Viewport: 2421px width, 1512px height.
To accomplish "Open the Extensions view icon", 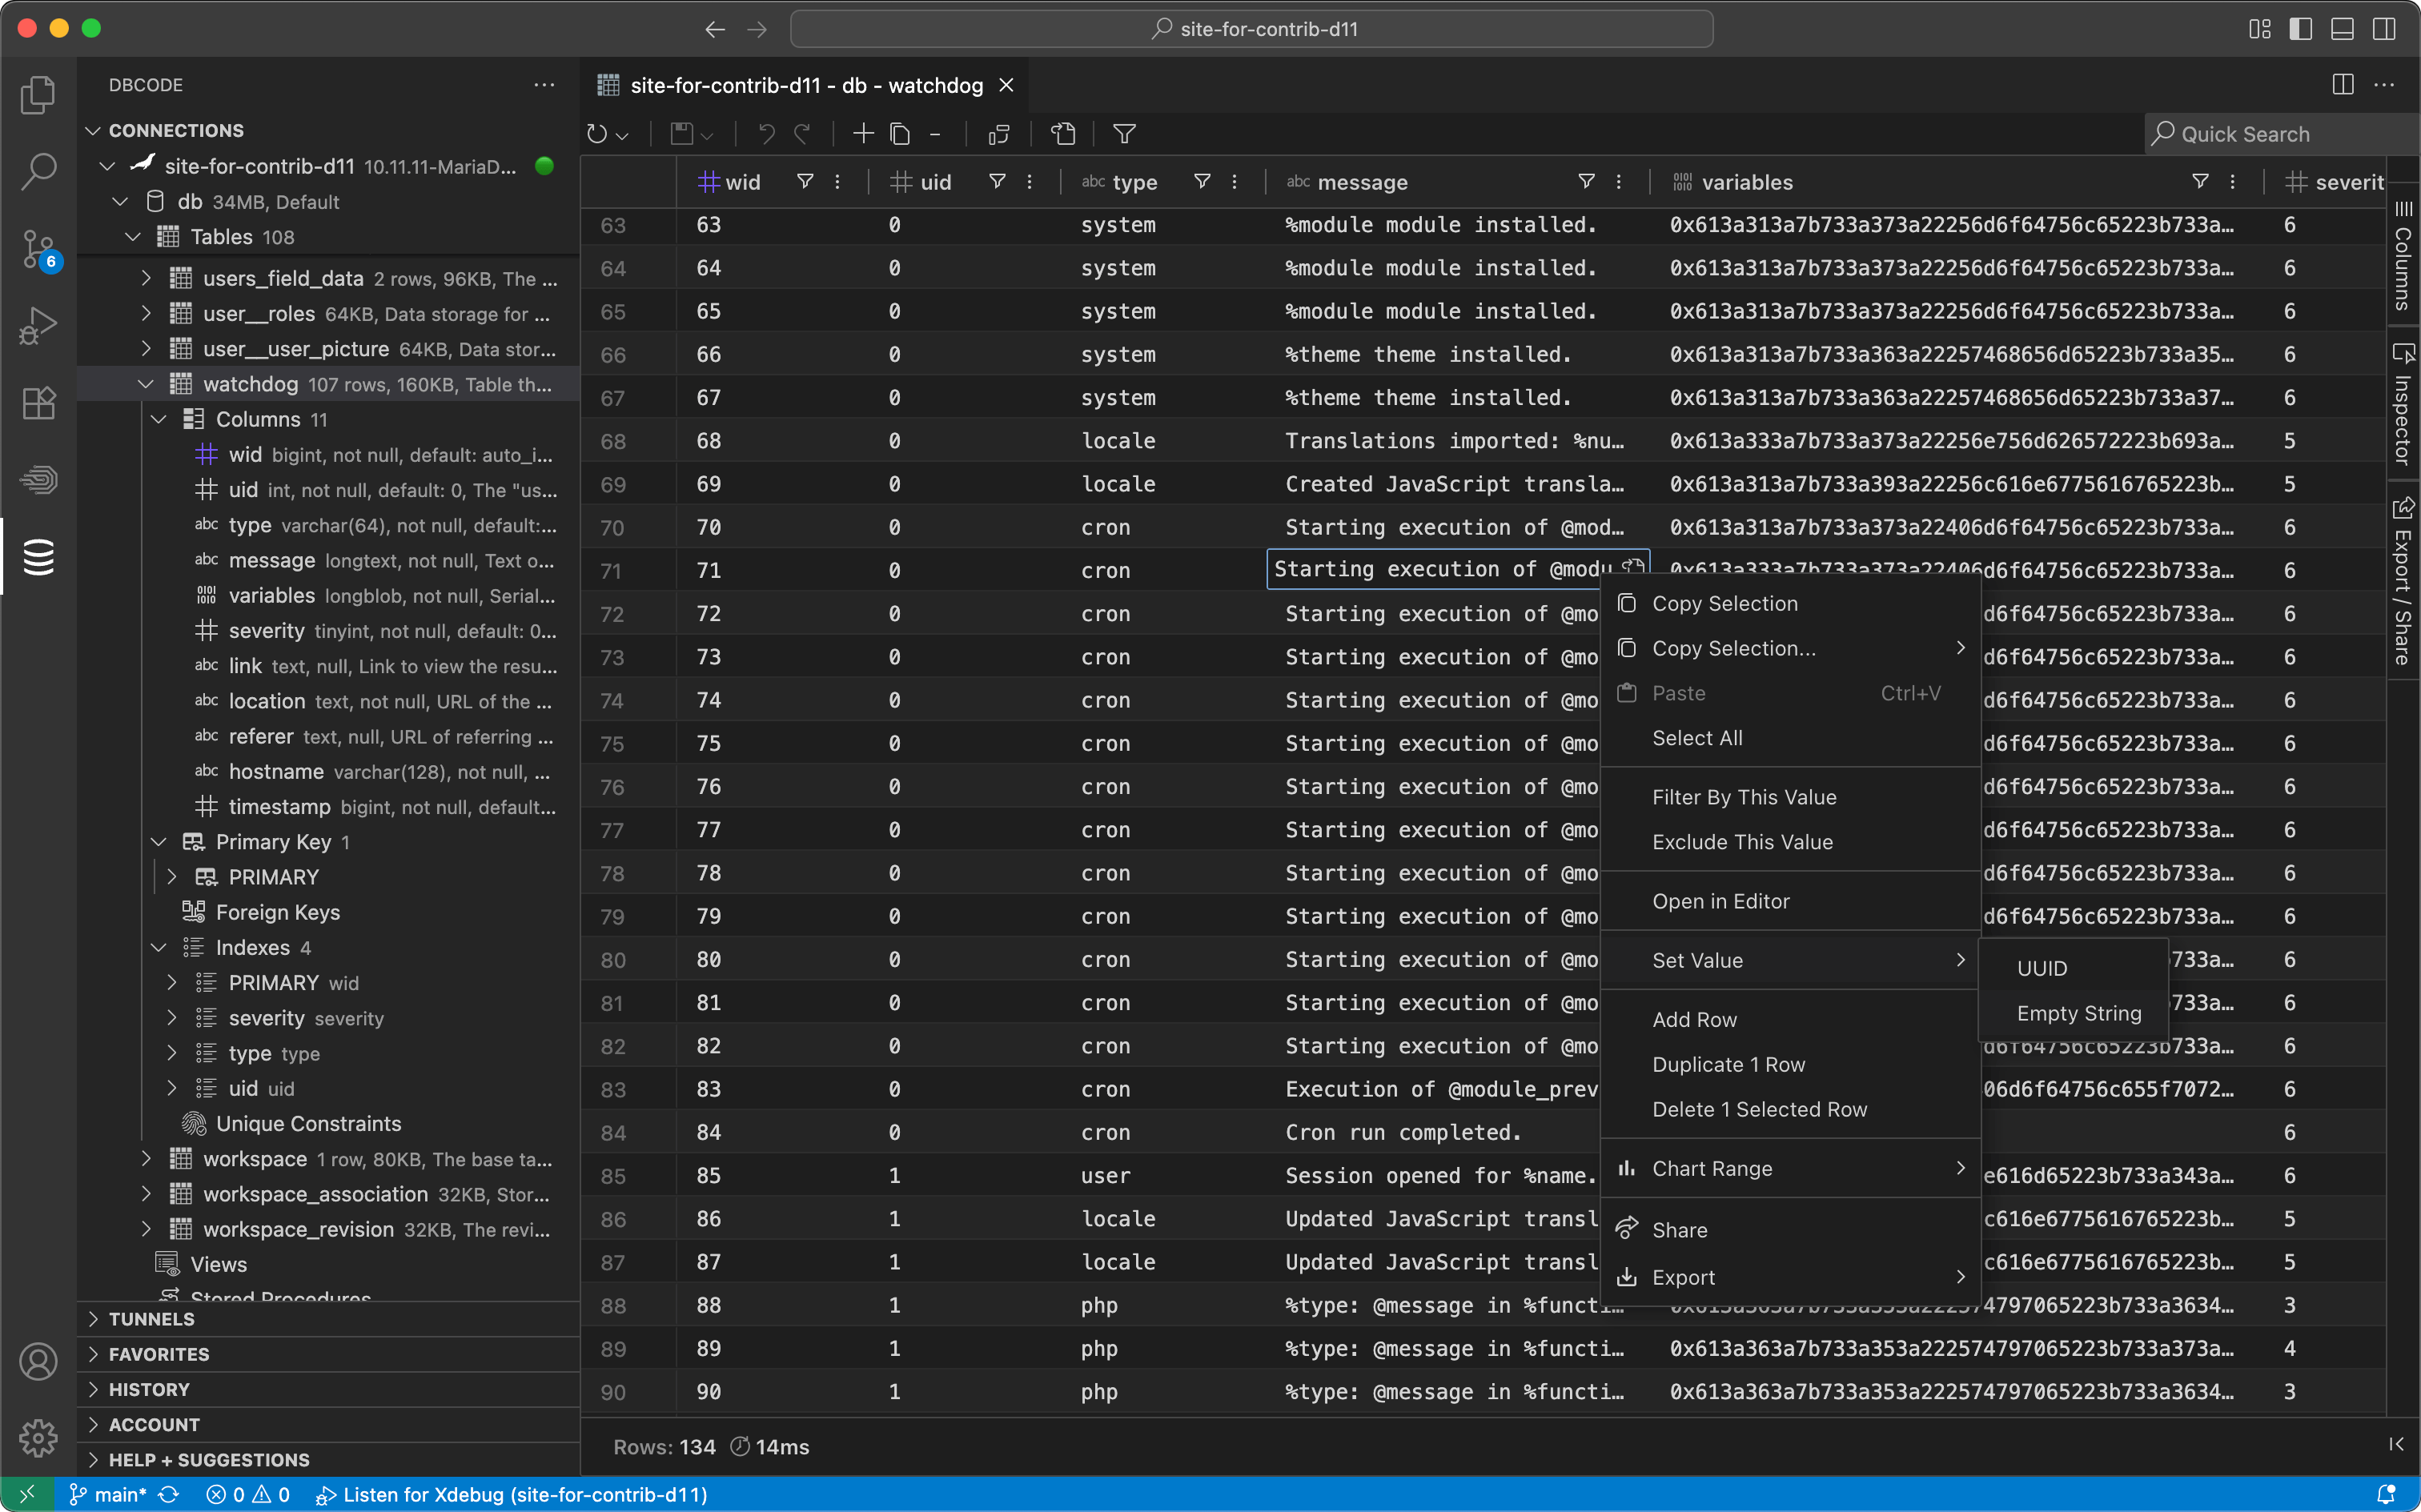I will (x=38, y=403).
